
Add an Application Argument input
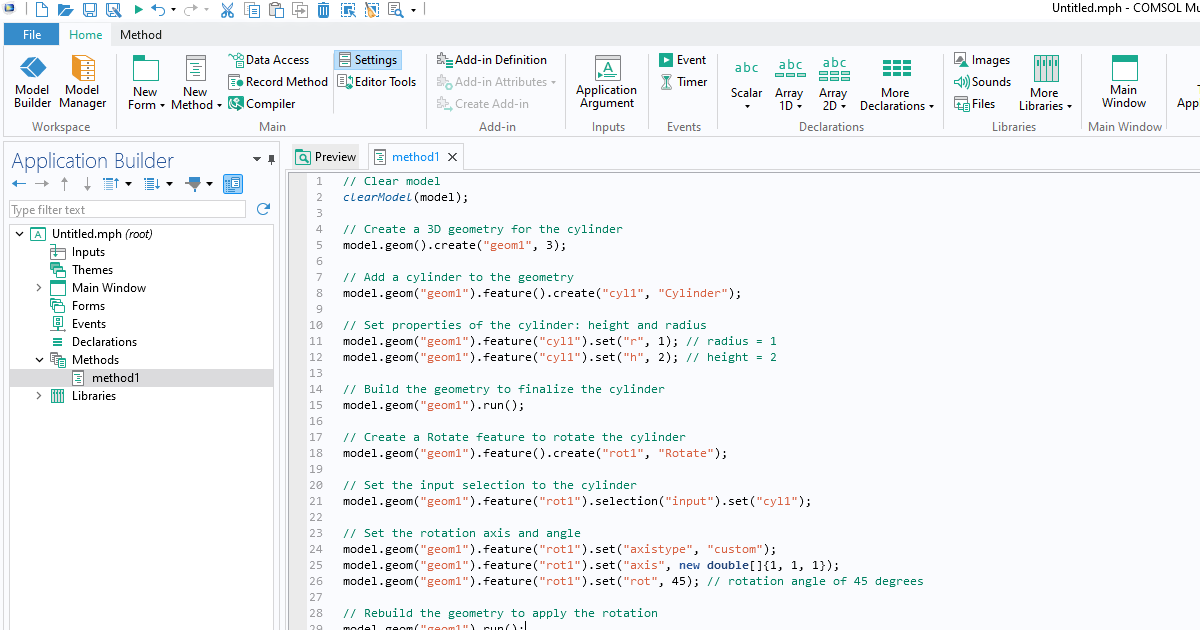[606, 82]
